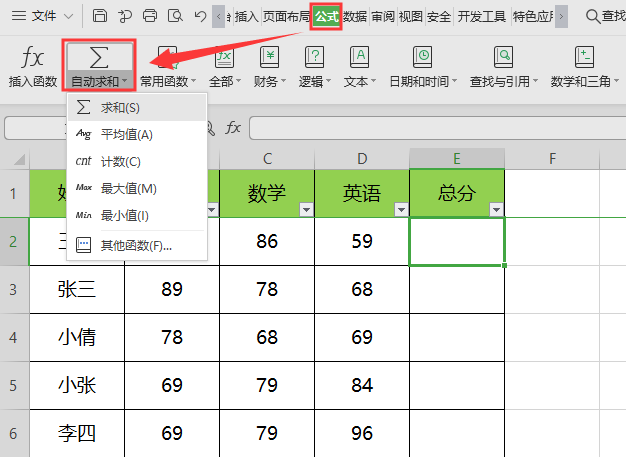Open the 开发工具 tab
Screen dimensions: 626x457
tap(481, 16)
